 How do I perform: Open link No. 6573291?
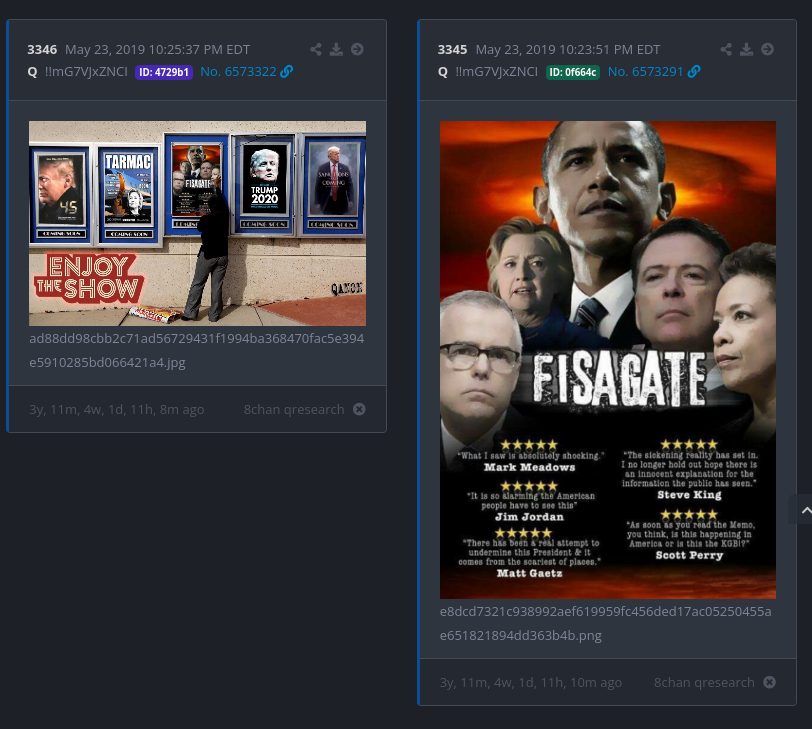(x=645, y=72)
